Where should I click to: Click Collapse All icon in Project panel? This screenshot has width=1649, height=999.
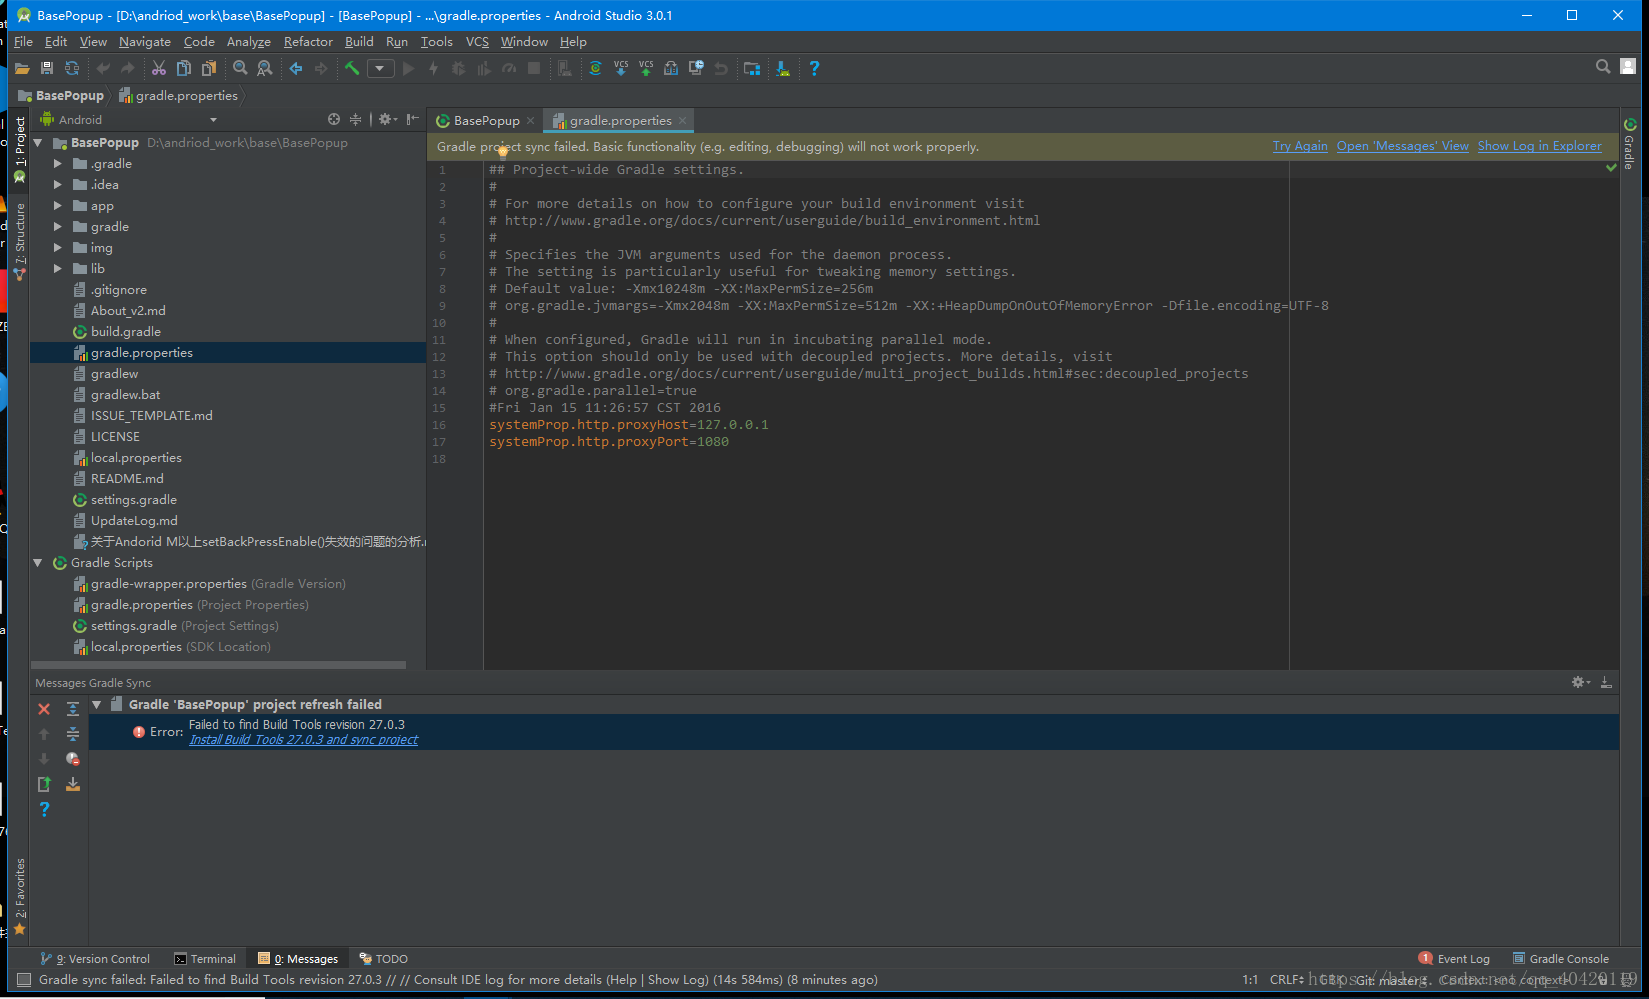click(355, 119)
